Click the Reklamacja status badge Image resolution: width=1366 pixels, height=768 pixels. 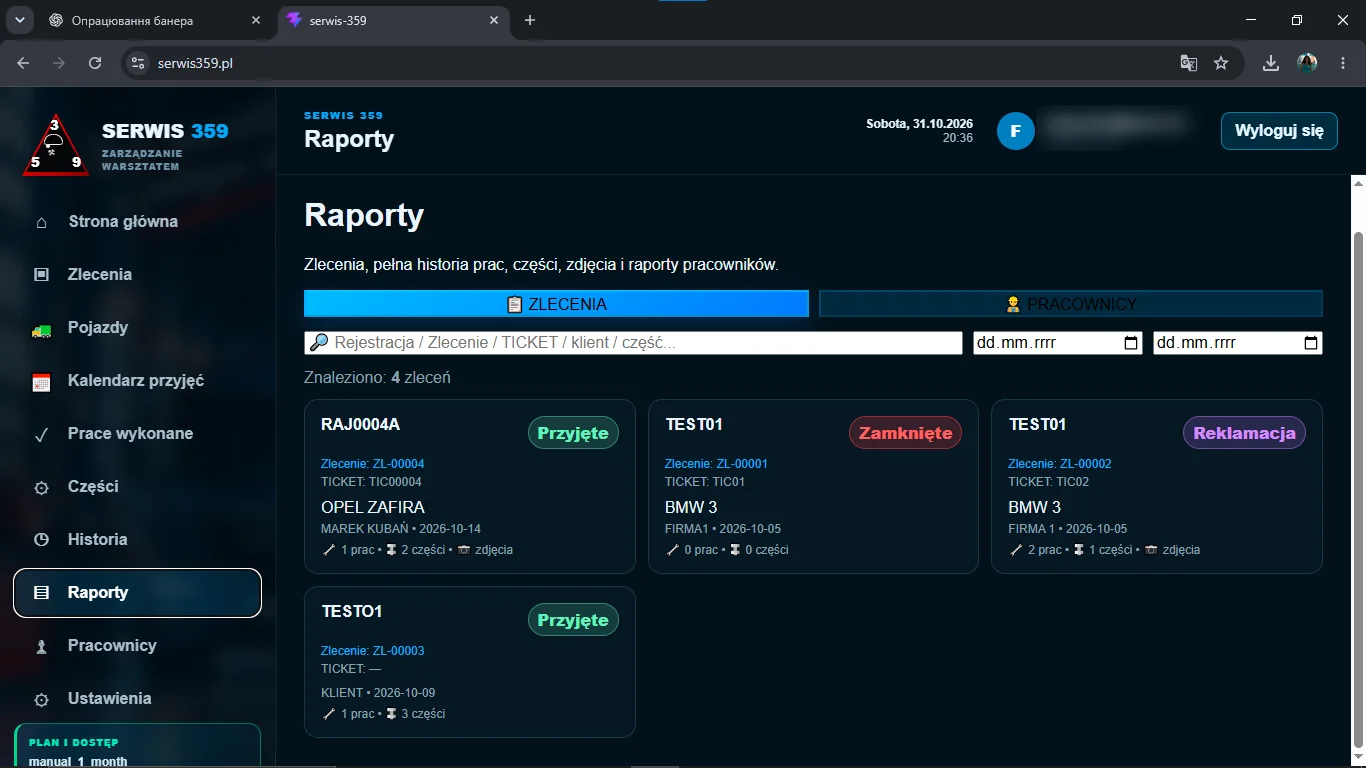point(1244,433)
